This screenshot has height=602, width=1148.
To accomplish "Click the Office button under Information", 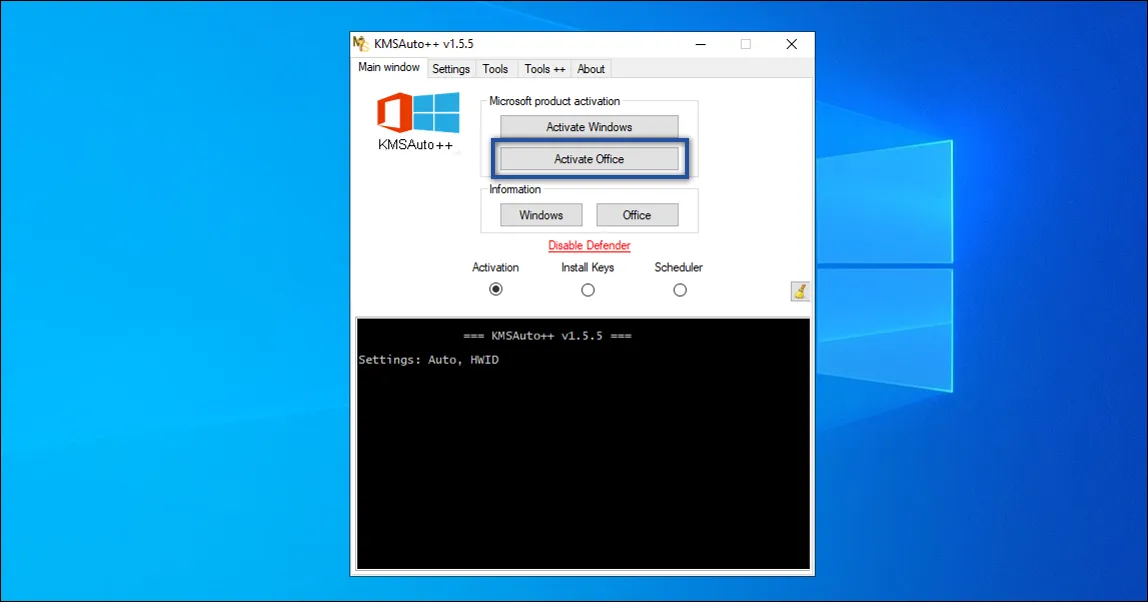I will click(637, 215).
